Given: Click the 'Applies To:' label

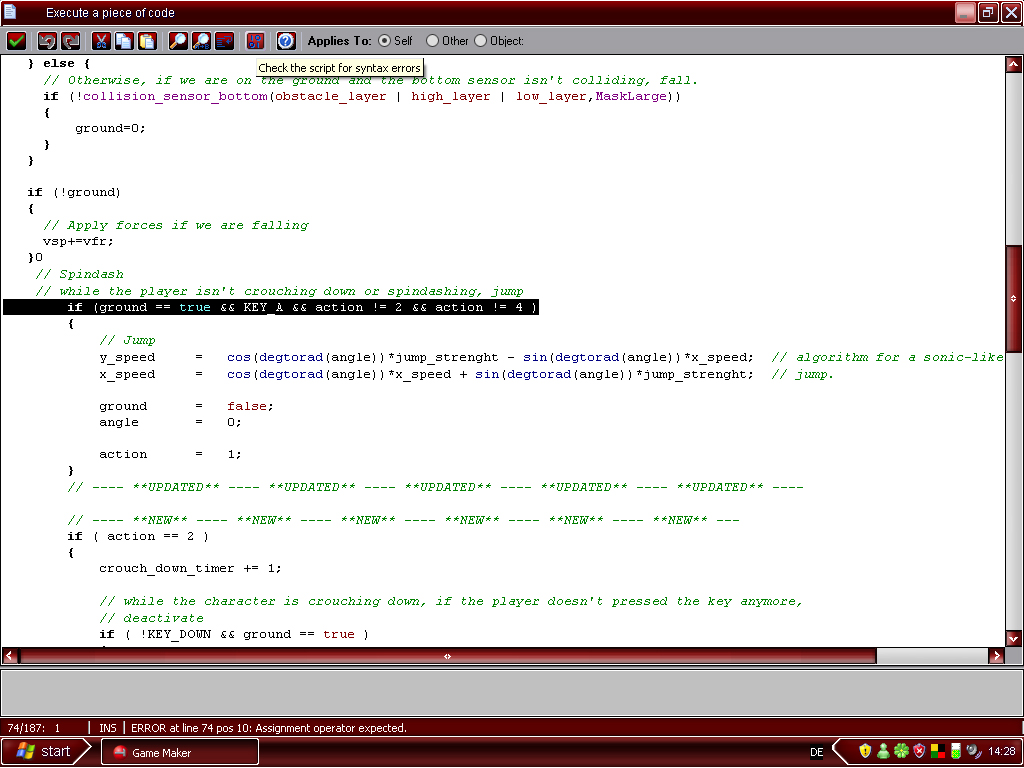Looking at the screenshot, I should tap(339, 40).
